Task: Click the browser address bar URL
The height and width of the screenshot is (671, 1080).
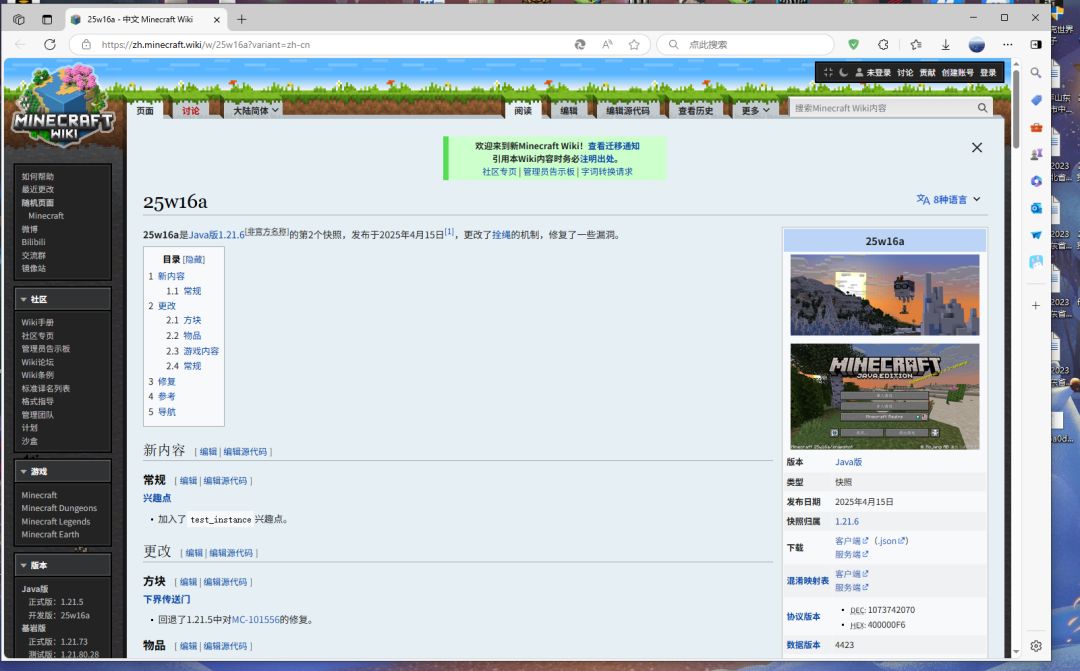Action: [x=205, y=44]
